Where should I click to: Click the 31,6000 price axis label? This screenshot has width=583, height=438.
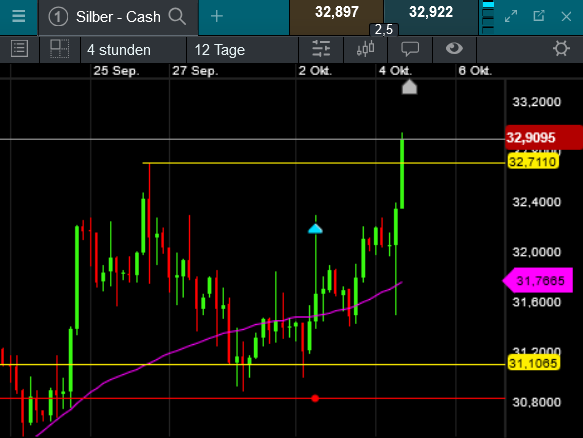(x=537, y=302)
